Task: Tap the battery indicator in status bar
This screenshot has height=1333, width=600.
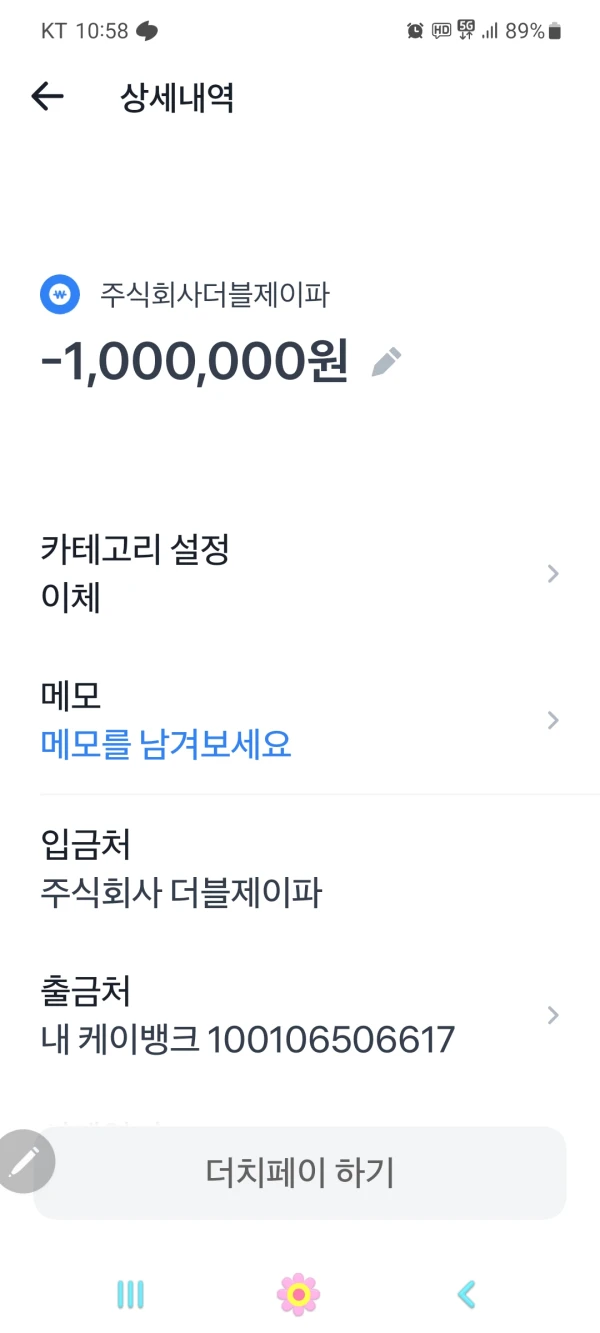Action: pyautogui.click(x=555, y=31)
